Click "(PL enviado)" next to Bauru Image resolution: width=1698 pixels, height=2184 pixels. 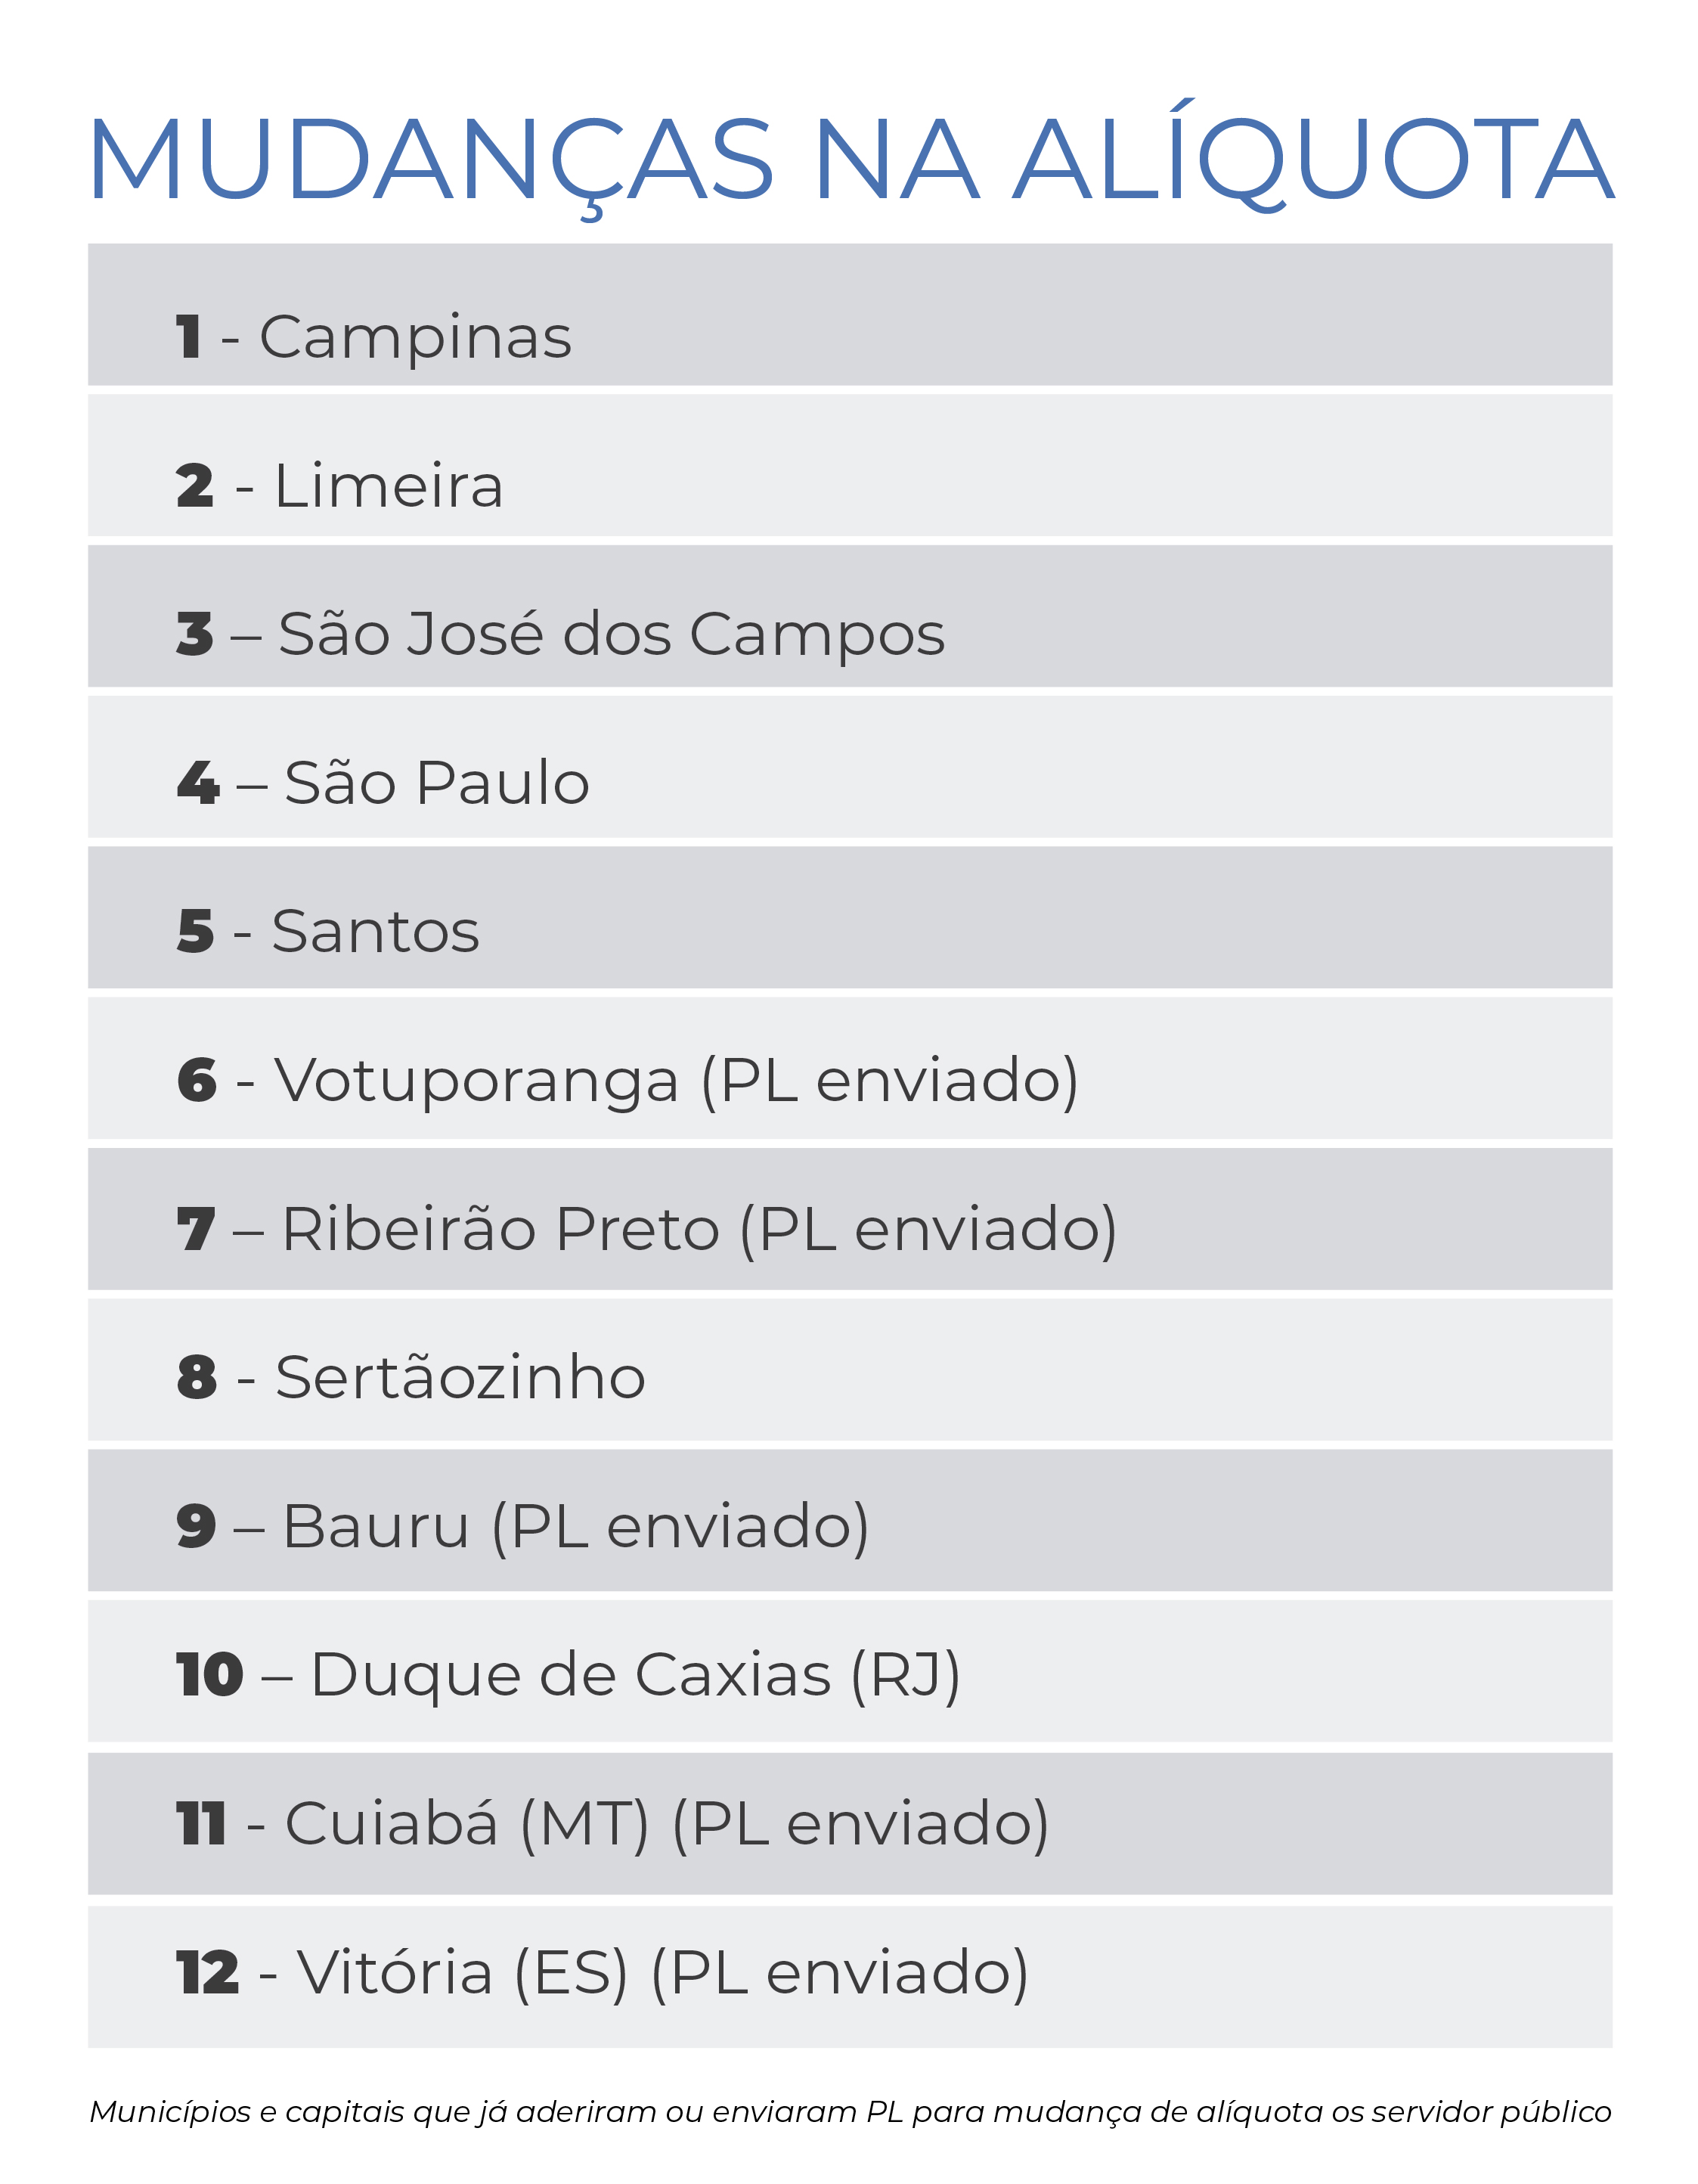[x=680, y=1527]
